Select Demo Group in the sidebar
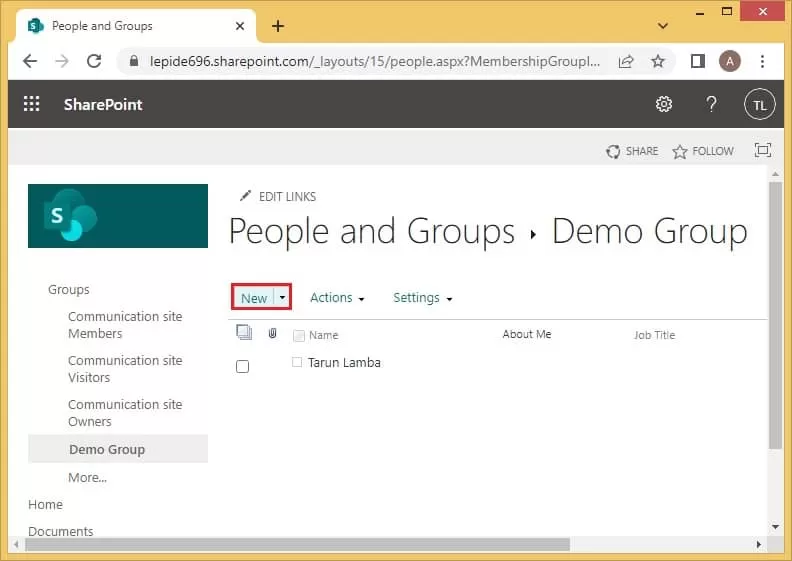This screenshot has height=561, width=792. [x=107, y=449]
